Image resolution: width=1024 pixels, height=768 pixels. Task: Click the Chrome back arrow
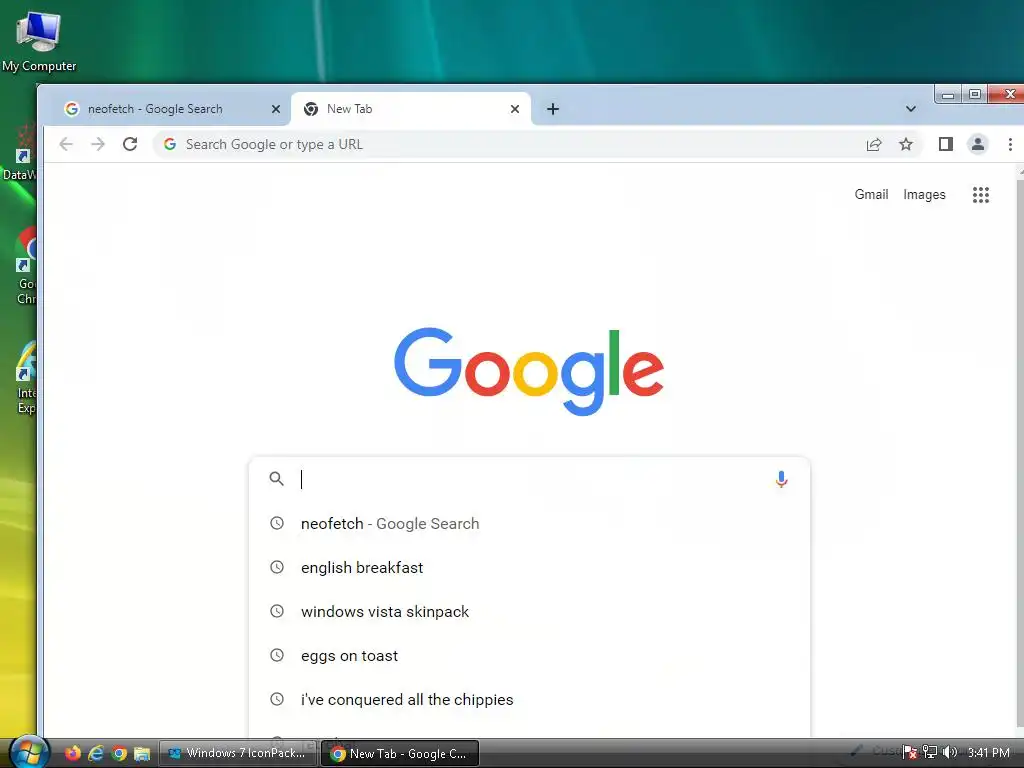point(66,144)
